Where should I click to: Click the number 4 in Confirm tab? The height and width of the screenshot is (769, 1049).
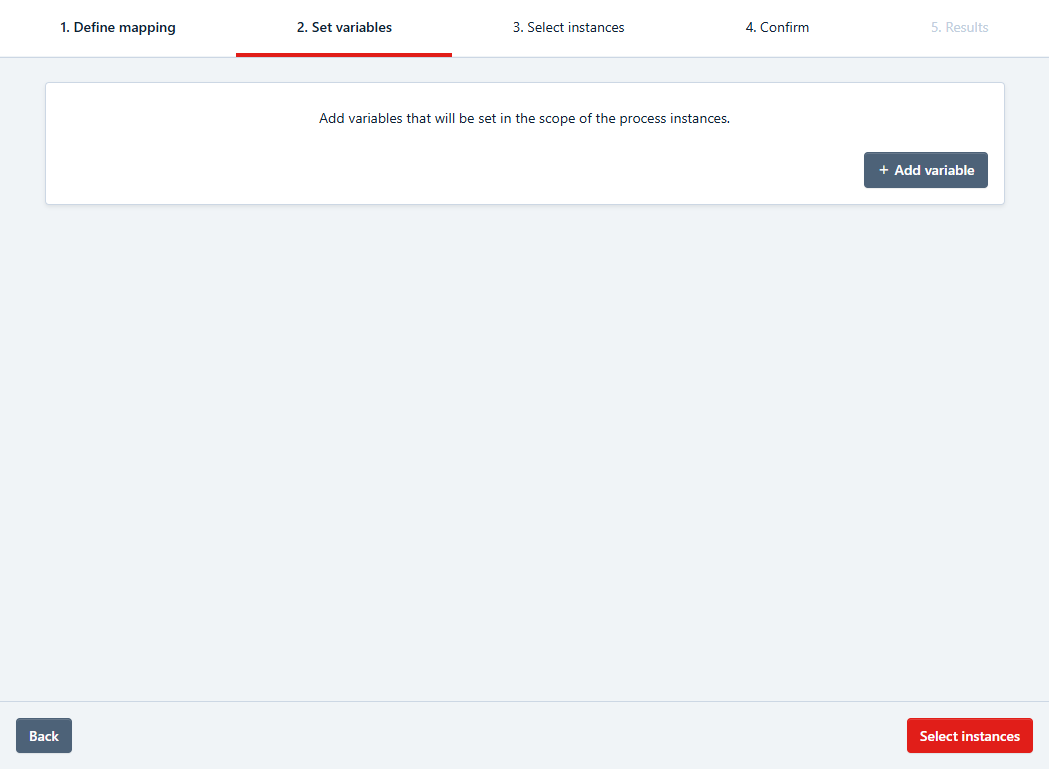point(749,28)
